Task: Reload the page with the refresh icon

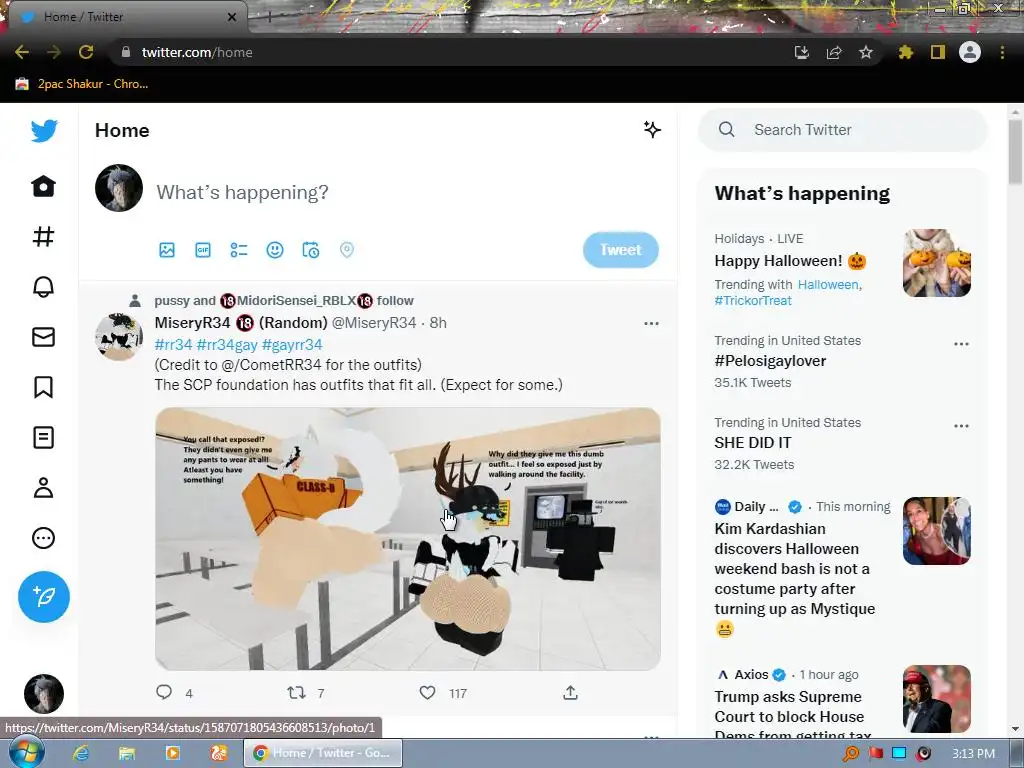Action: 86,52
